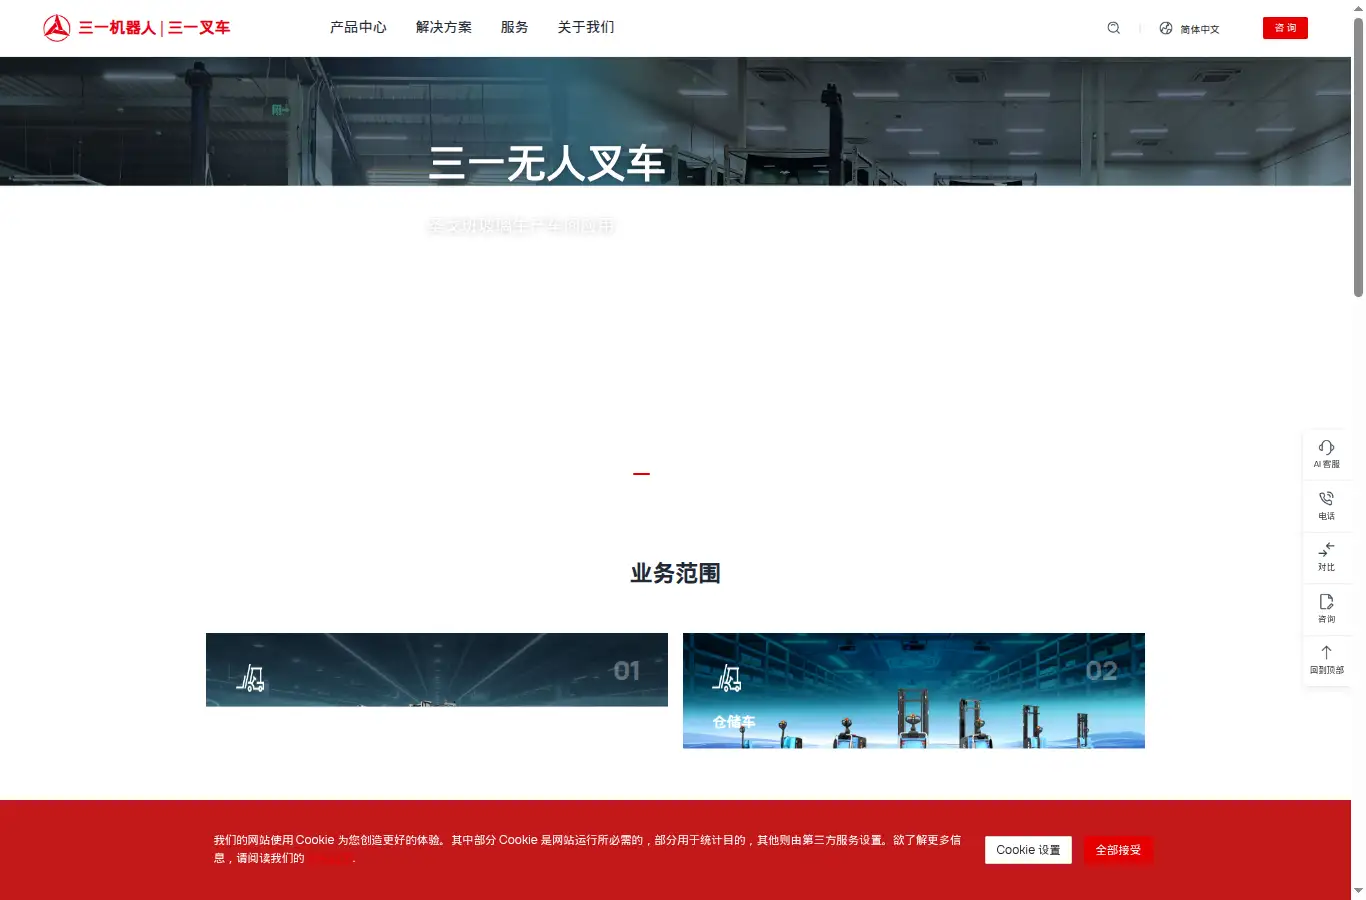Open the 产品中心 menu
This screenshot has width=1366, height=900.
point(358,27)
